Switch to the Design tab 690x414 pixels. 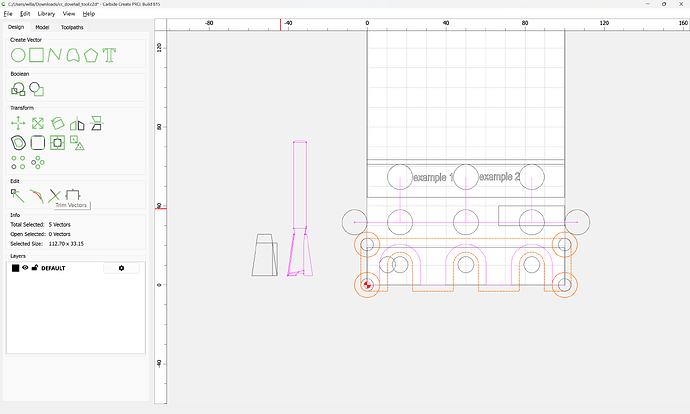pos(16,27)
